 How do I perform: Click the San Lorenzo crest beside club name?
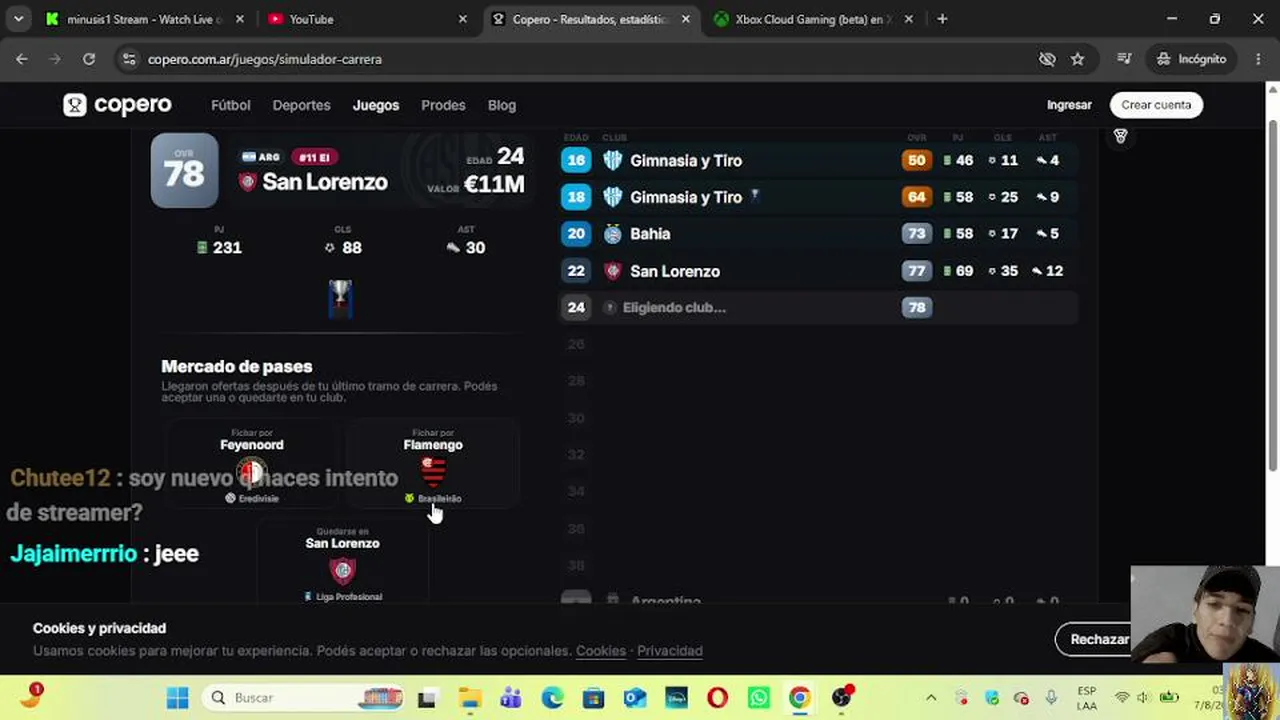tap(247, 182)
